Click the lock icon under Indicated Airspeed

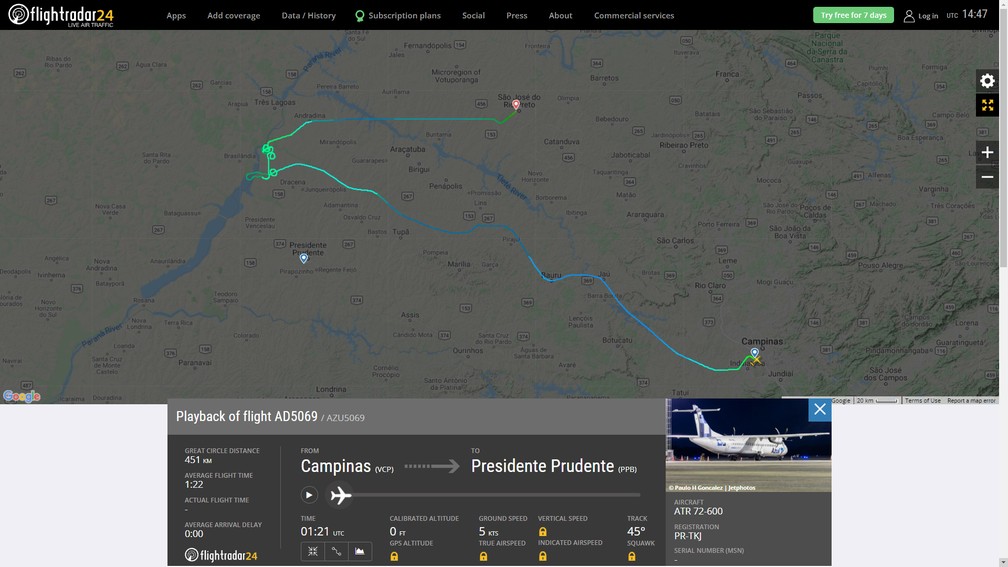point(543,556)
